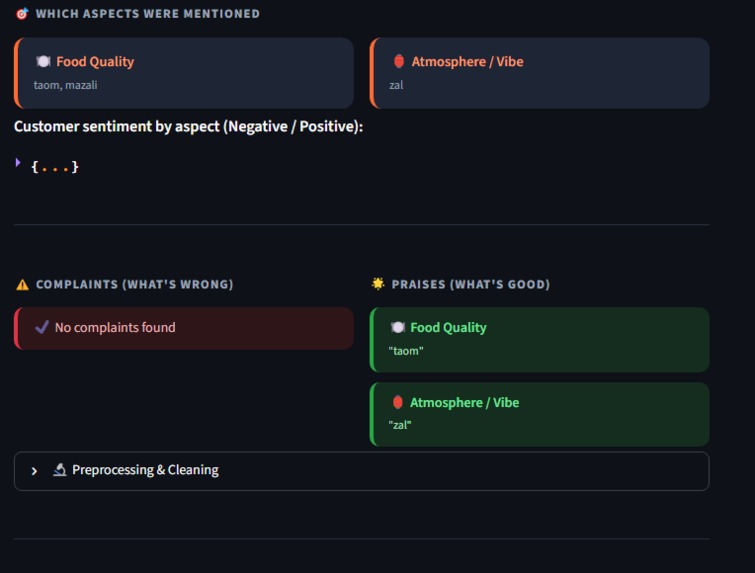Viewport: 755px width, 573px height.
Task: Click the quoted "zal" praise text
Action: pos(400,425)
